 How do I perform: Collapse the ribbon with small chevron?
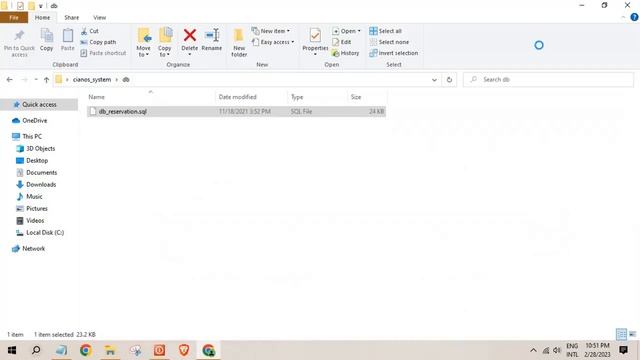623,17
